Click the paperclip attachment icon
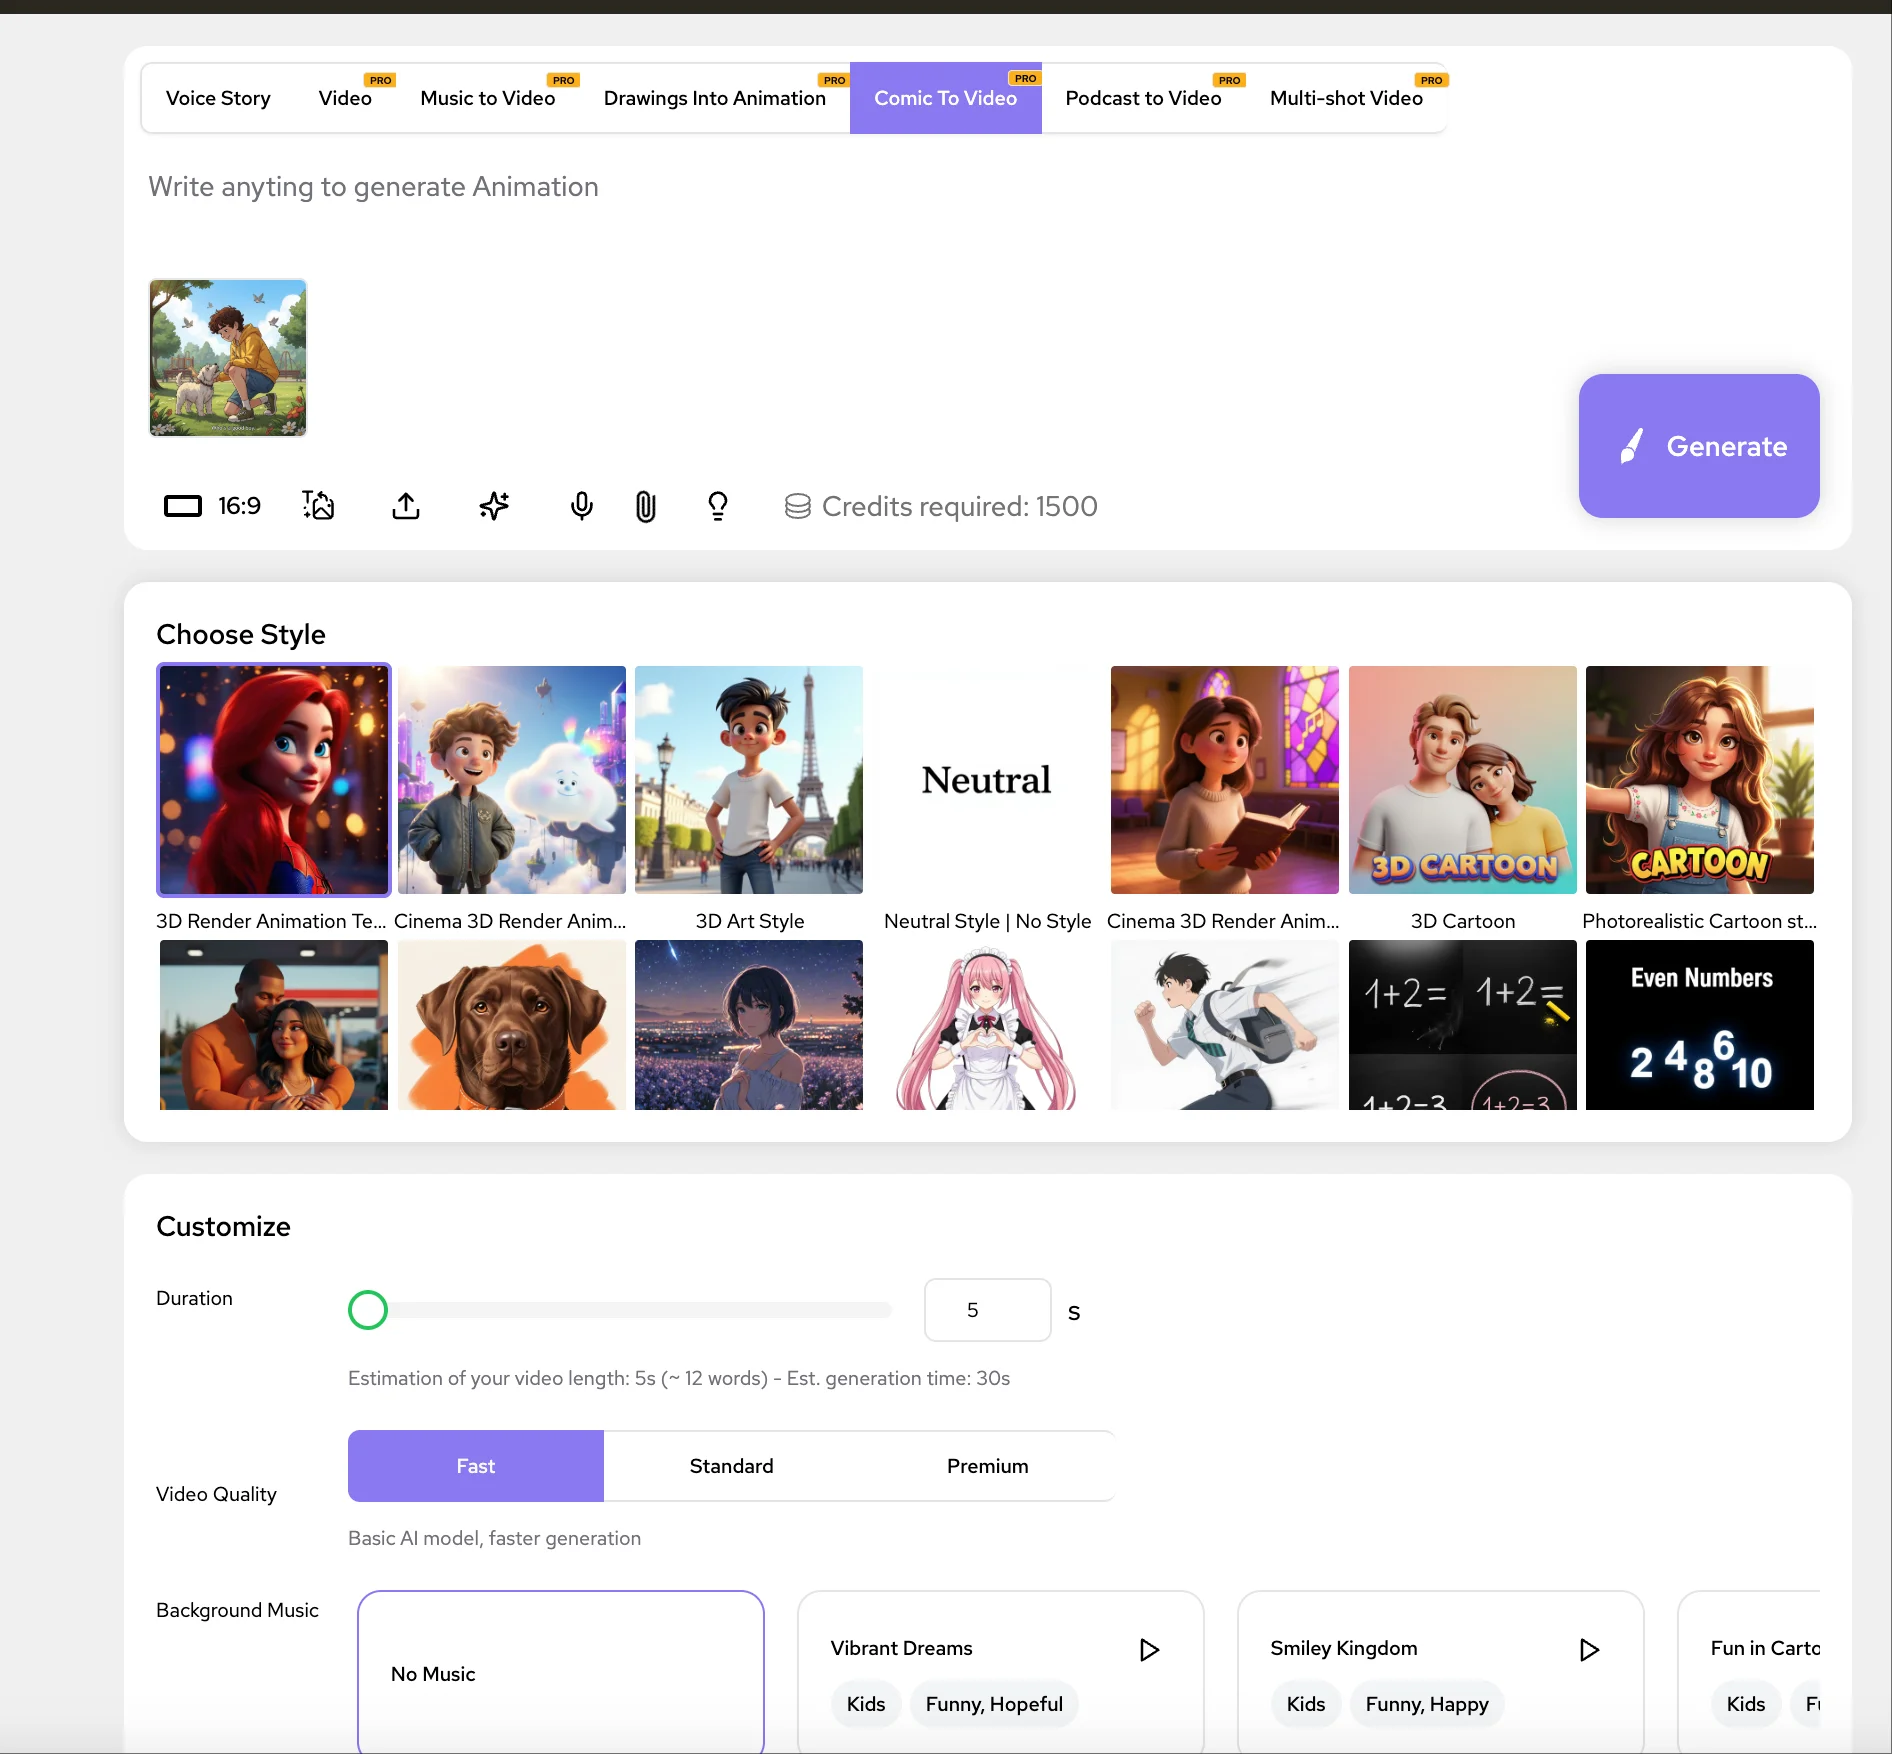 coord(646,507)
